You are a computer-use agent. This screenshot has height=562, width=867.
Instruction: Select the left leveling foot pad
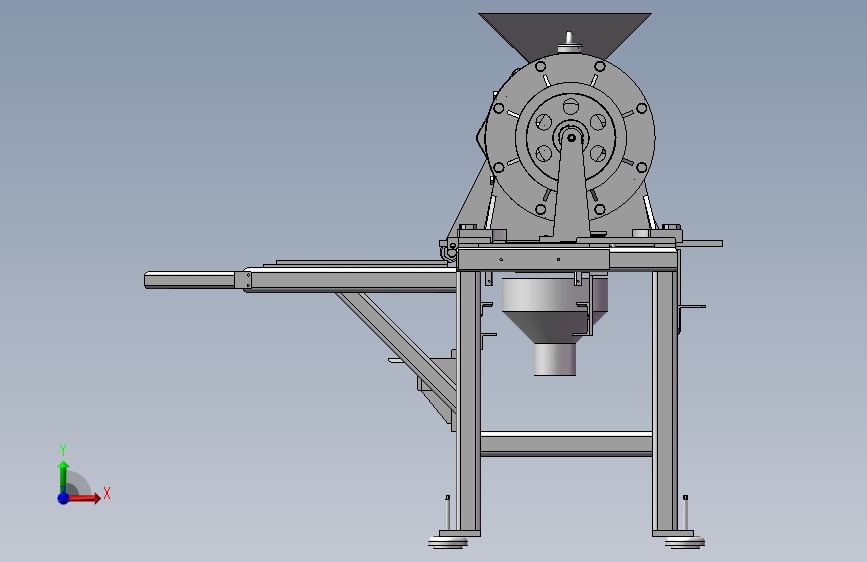(448, 542)
